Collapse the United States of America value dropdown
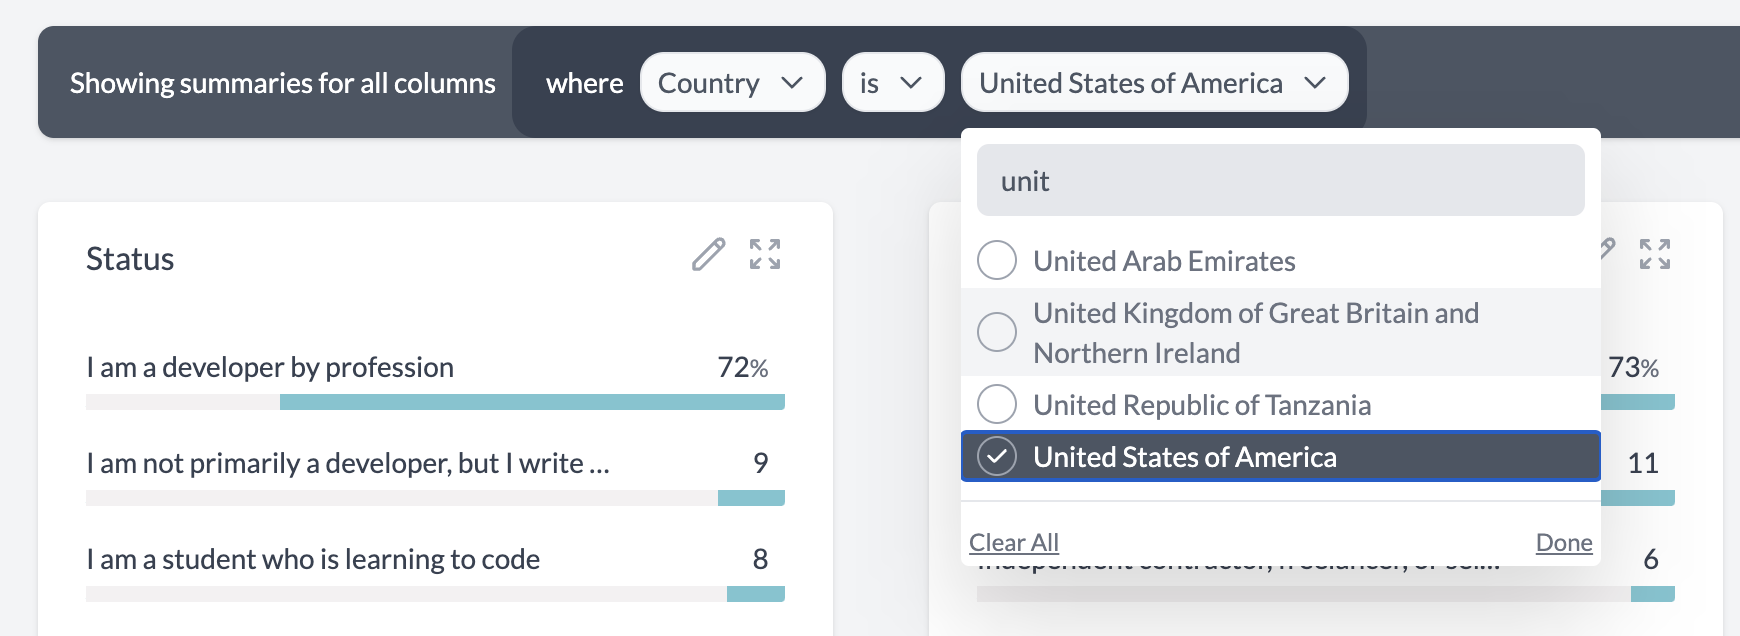1740x636 pixels. coord(1154,82)
